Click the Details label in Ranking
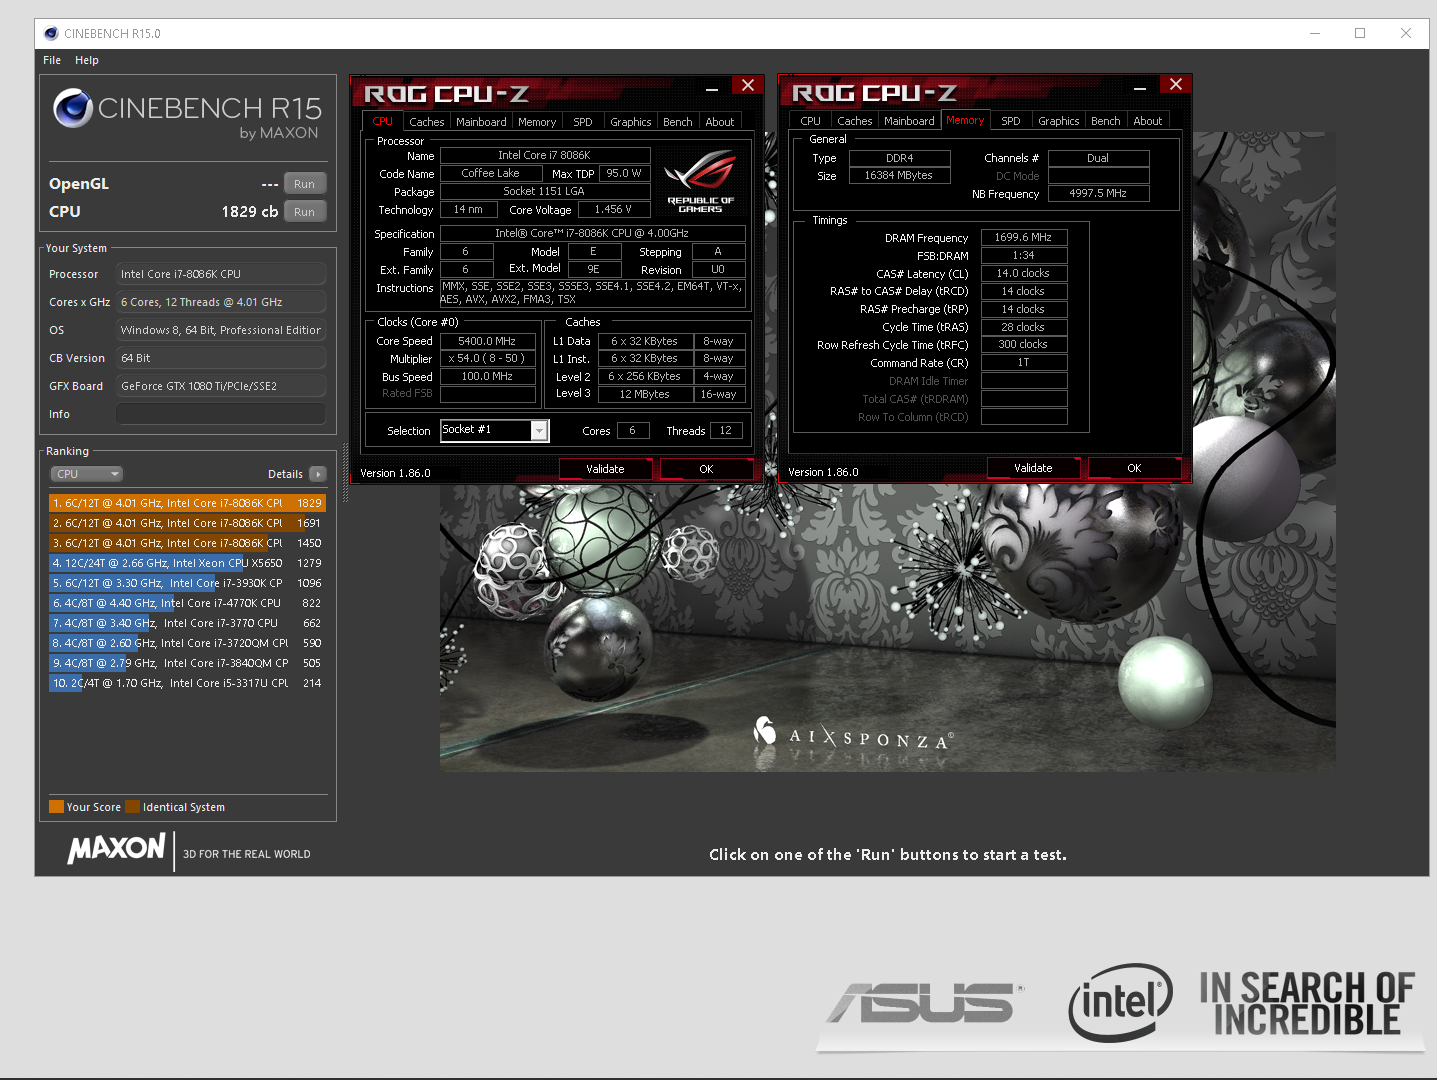The height and width of the screenshot is (1080, 1437). point(285,474)
